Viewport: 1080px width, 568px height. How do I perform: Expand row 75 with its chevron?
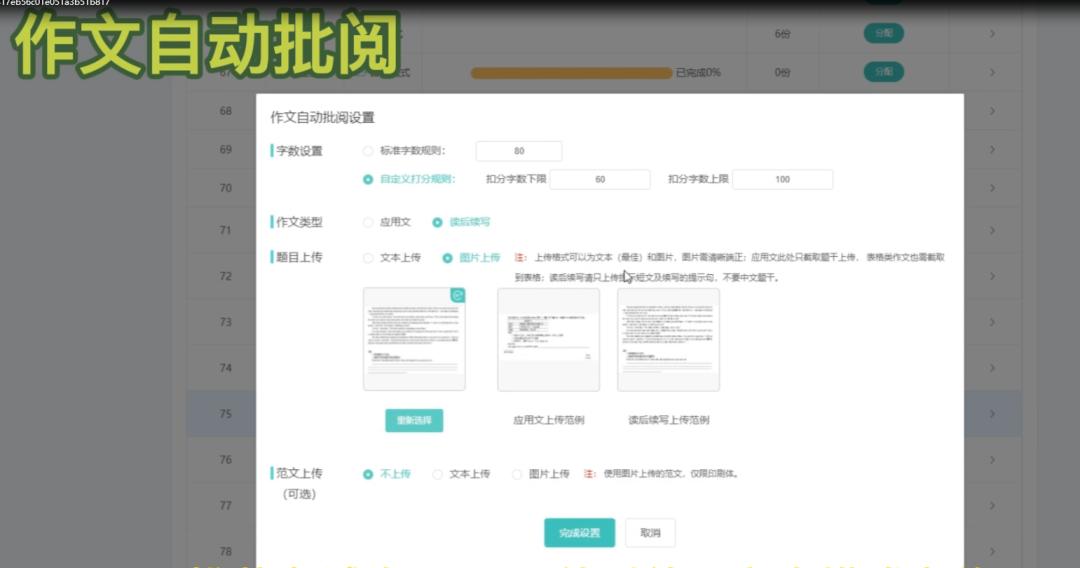click(x=993, y=414)
